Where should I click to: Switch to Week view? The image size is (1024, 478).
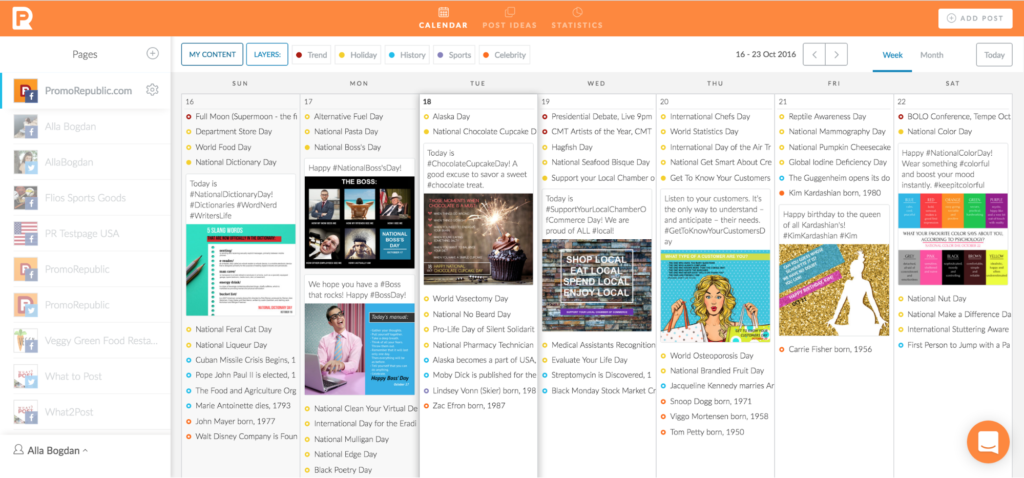[892, 55]
